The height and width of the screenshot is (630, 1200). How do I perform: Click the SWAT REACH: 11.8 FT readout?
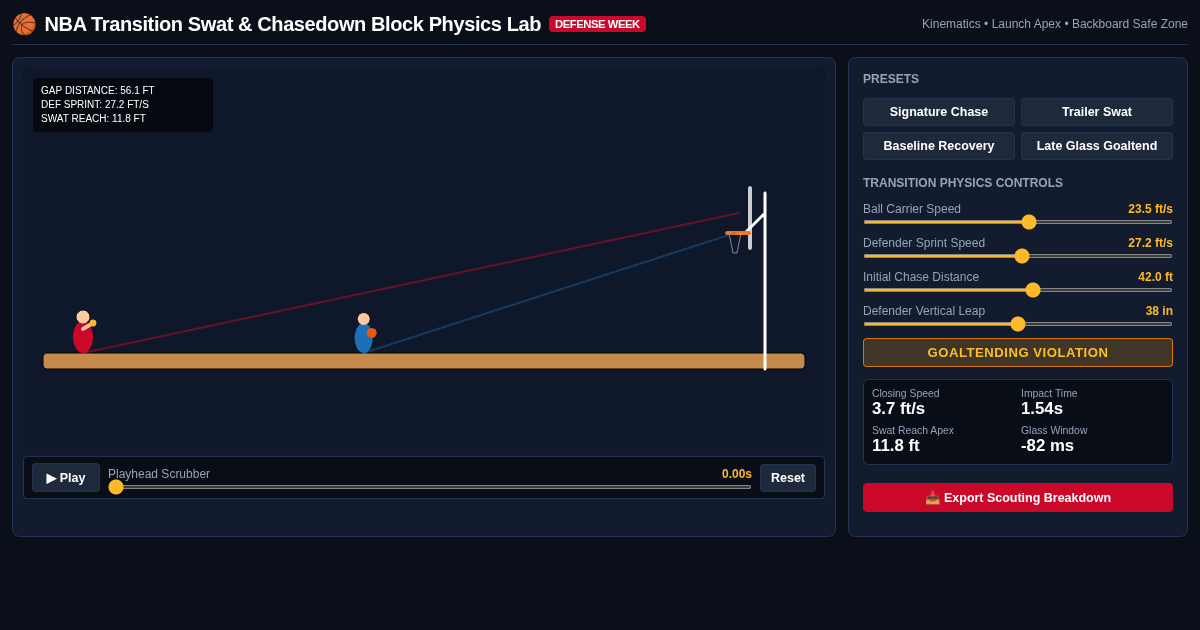(x=93, y=119)
